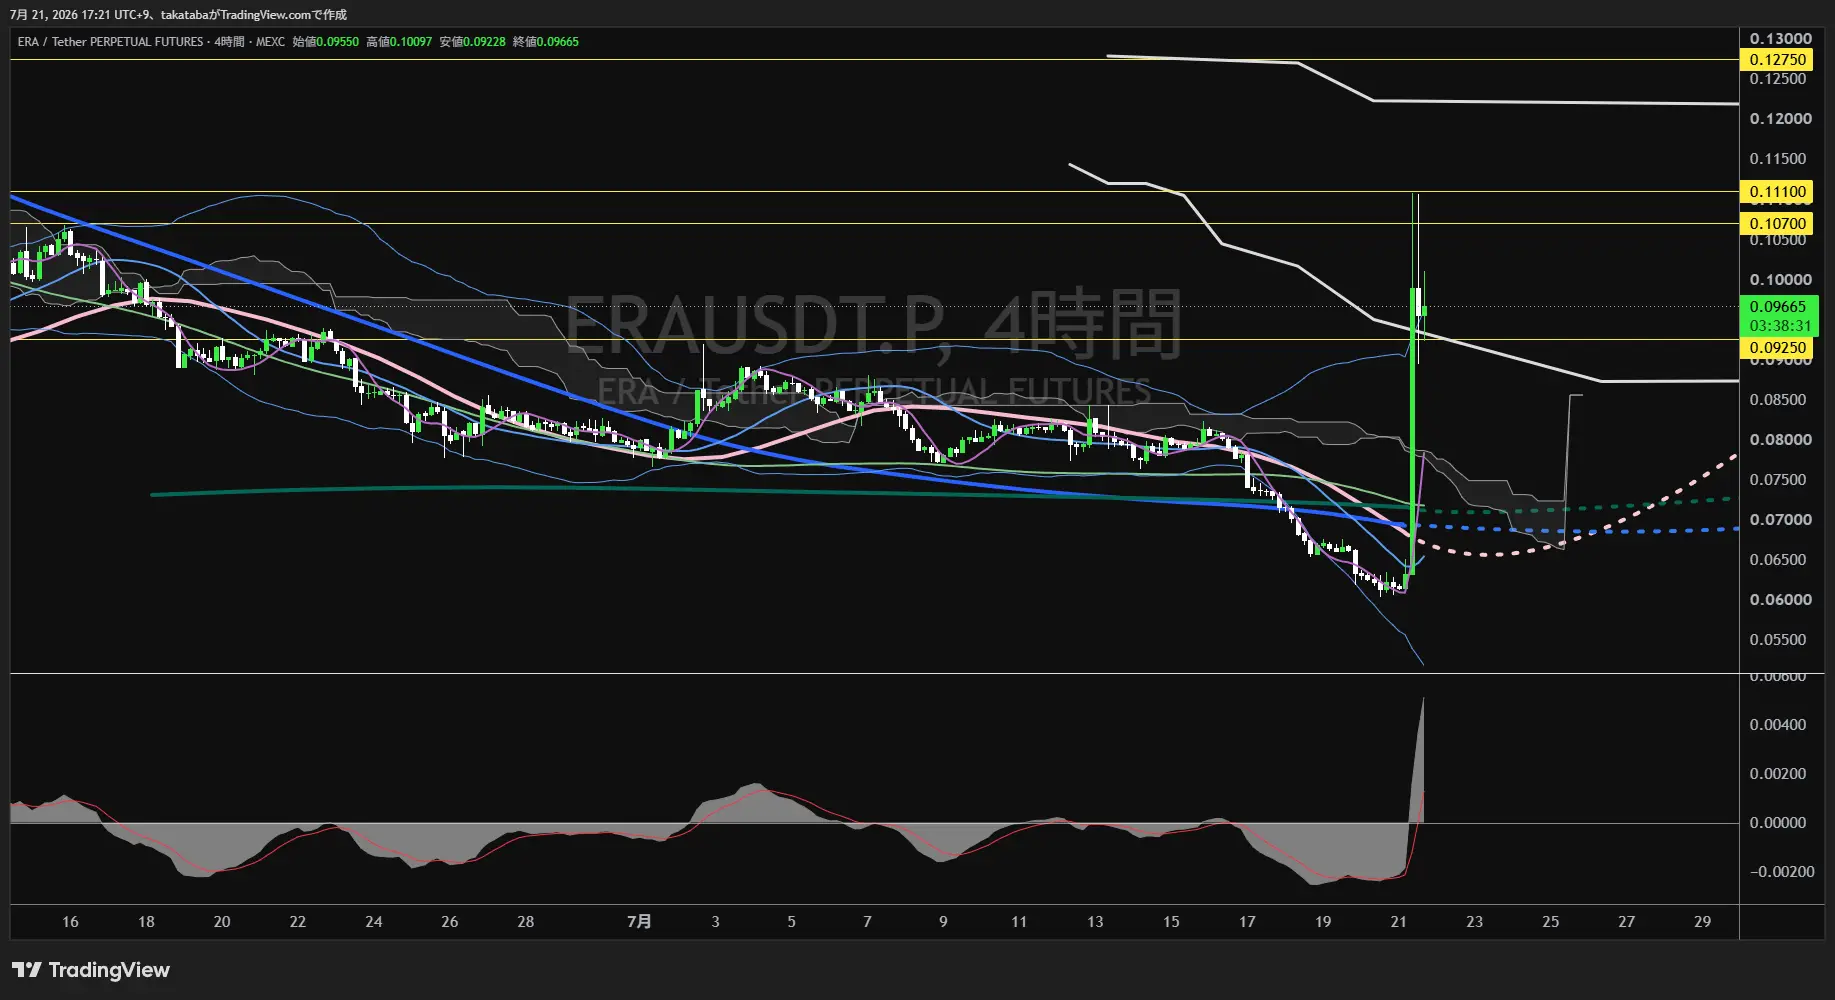The width and height of the screenshot is (1835, 1000).
Task: Click the takatabaがTradingView.comで作成 attribution text
Action: coord(254,15)
